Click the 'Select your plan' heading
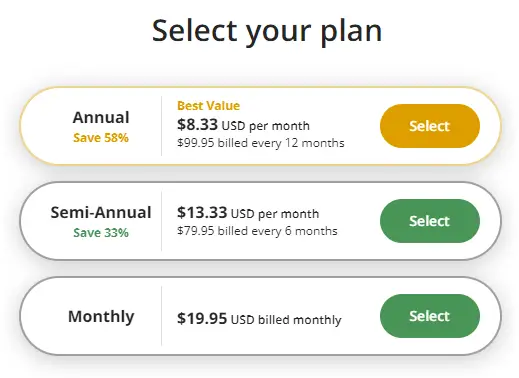 267,32
